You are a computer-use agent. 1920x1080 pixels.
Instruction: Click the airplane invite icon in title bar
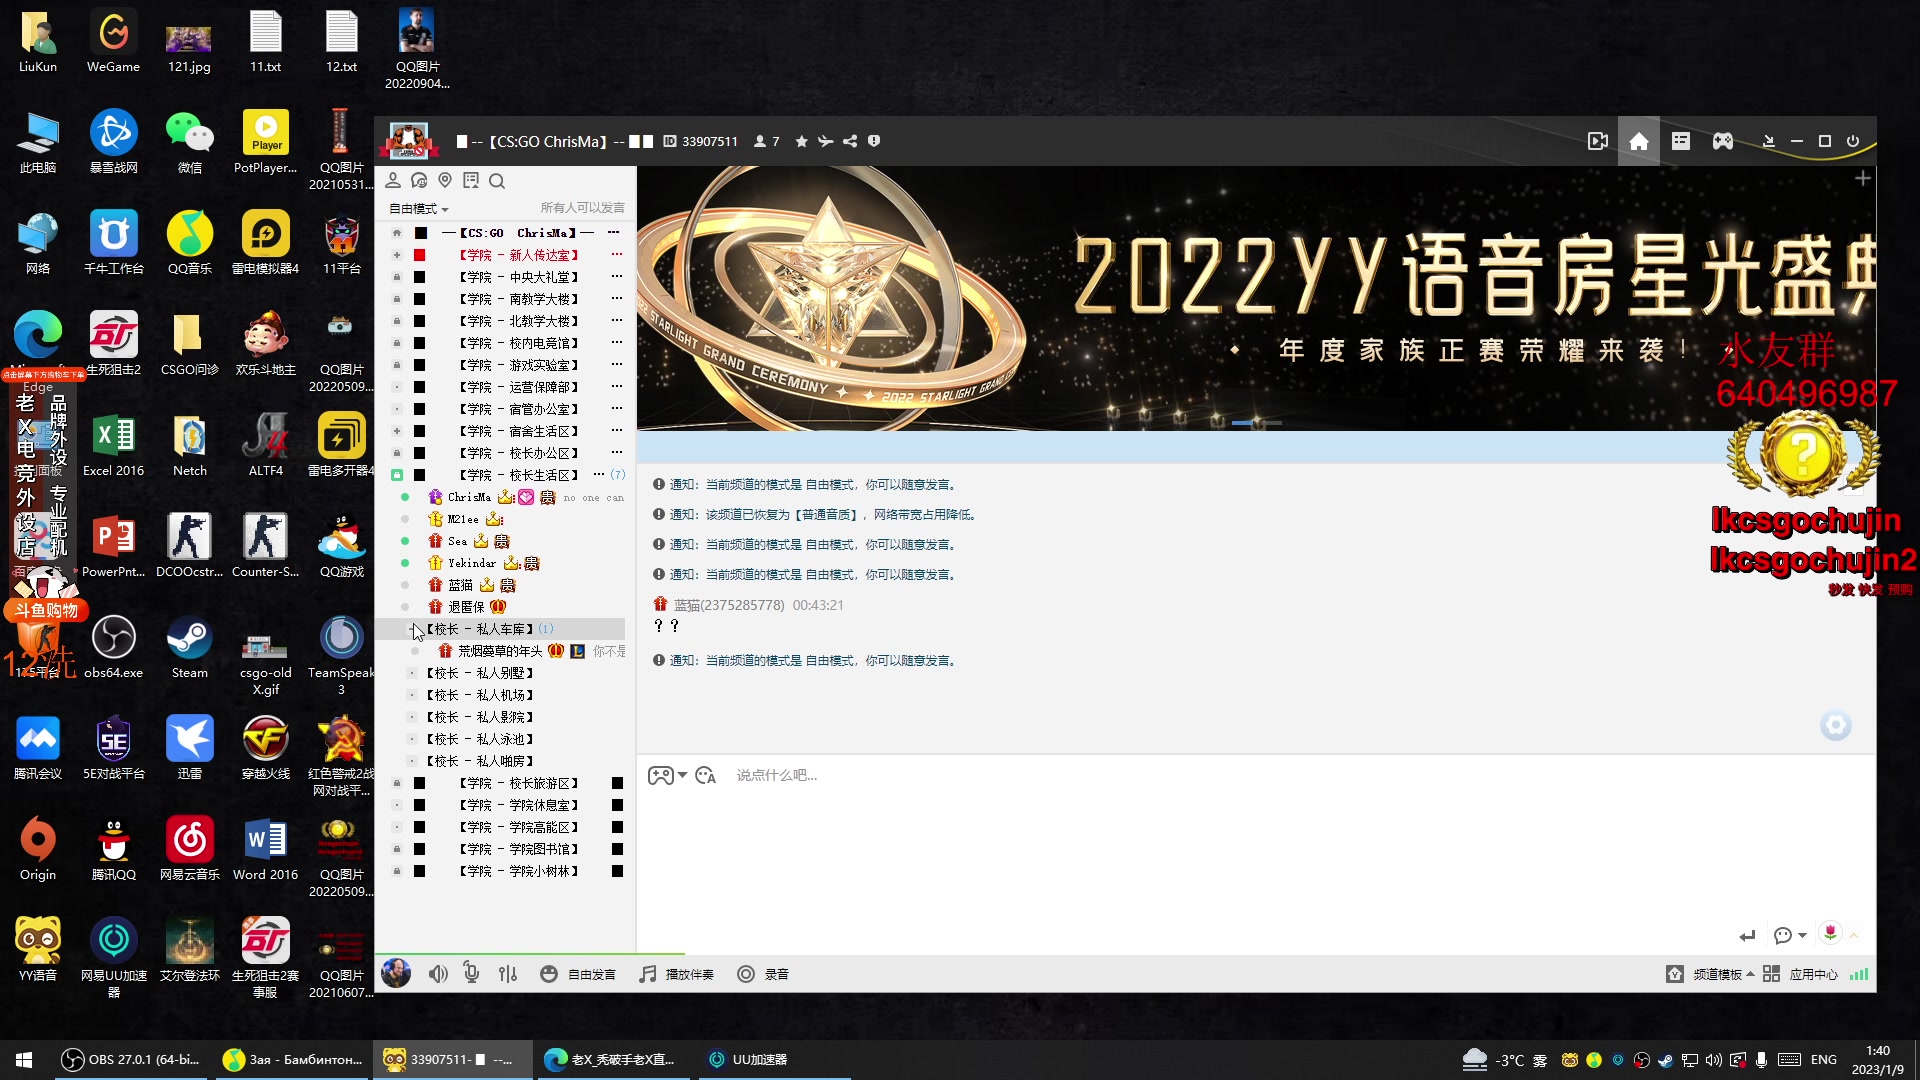[x=825, y=141]
